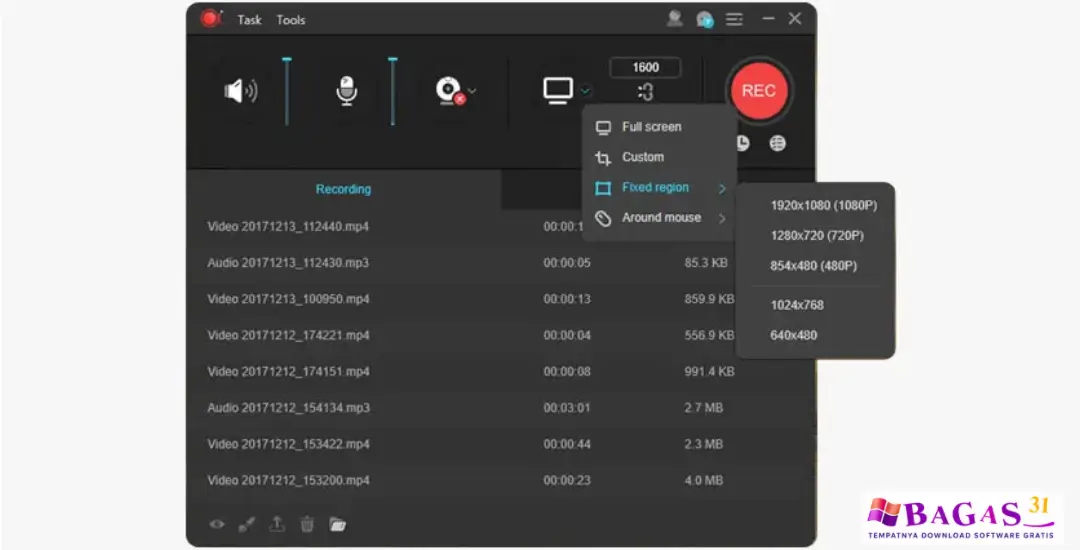Minimize the recorder window
Screen dimensions: 1080x550
click(768, 19)
